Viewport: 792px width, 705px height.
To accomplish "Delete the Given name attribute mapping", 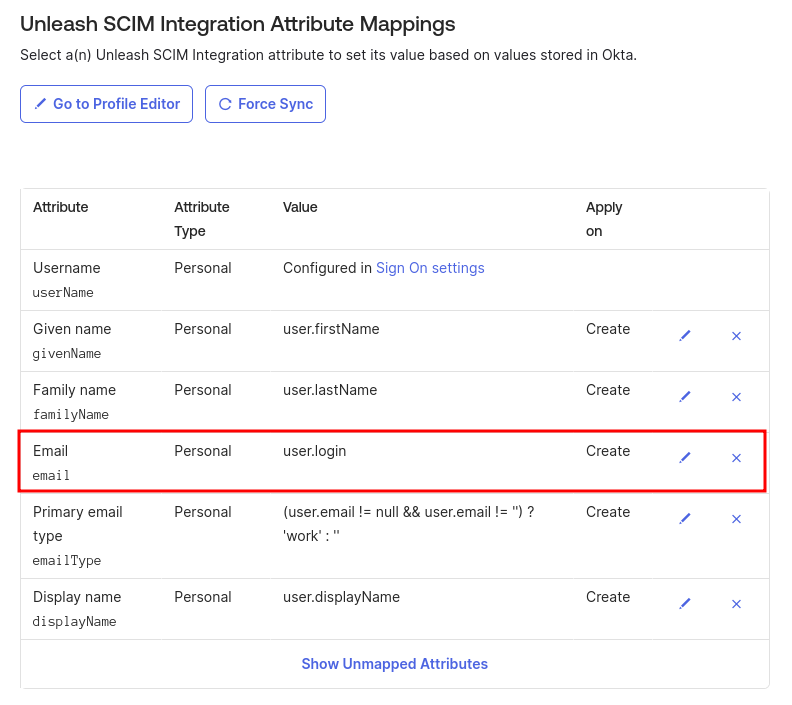I will [736, 336].
